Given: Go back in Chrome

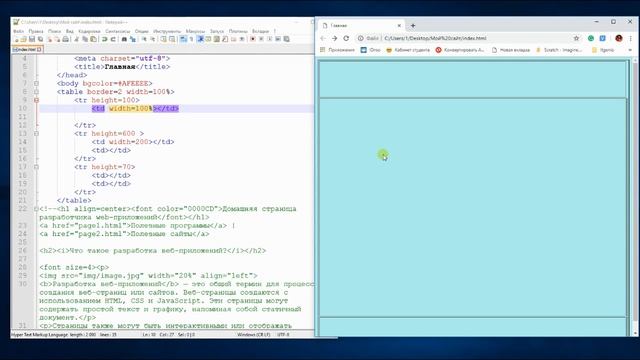Looking at the screenshot, I should click(x=323, y=38).
